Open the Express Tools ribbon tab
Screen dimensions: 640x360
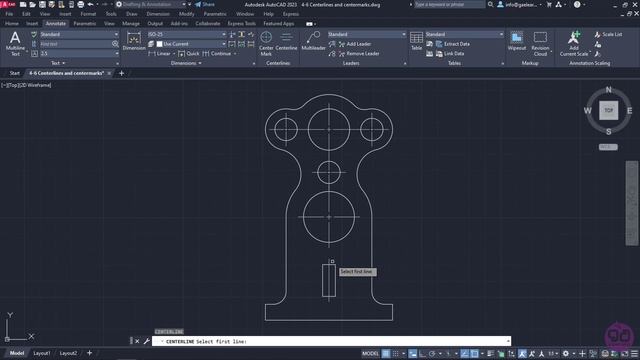tap(242, 24)
